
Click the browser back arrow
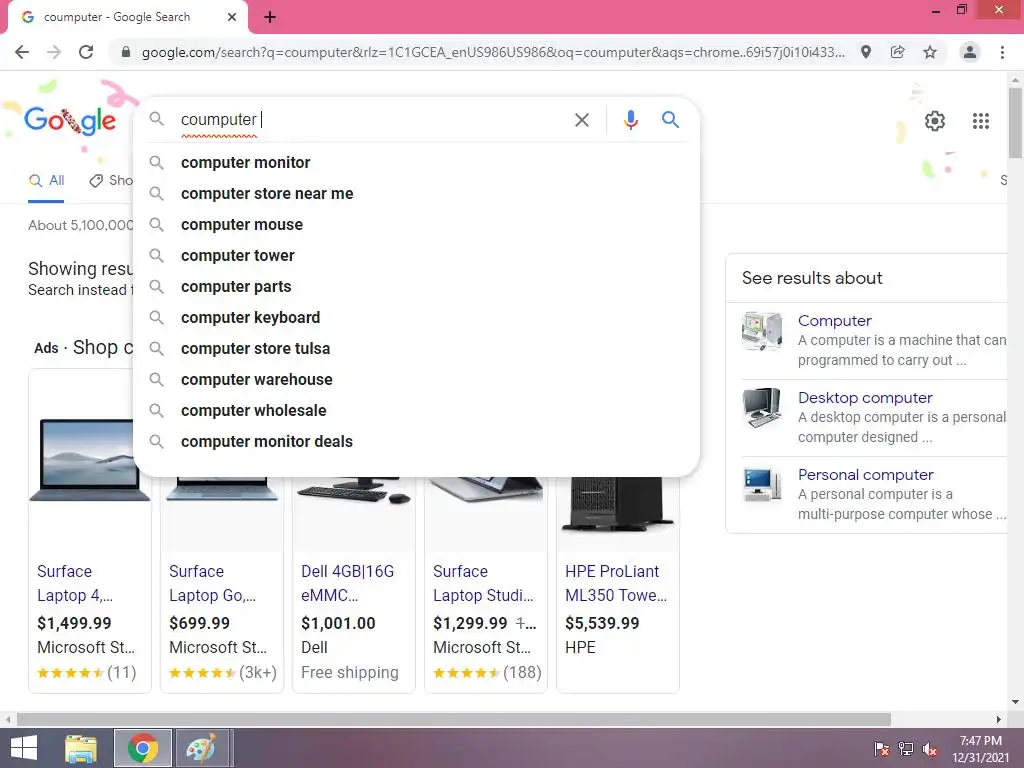point(22,52)
